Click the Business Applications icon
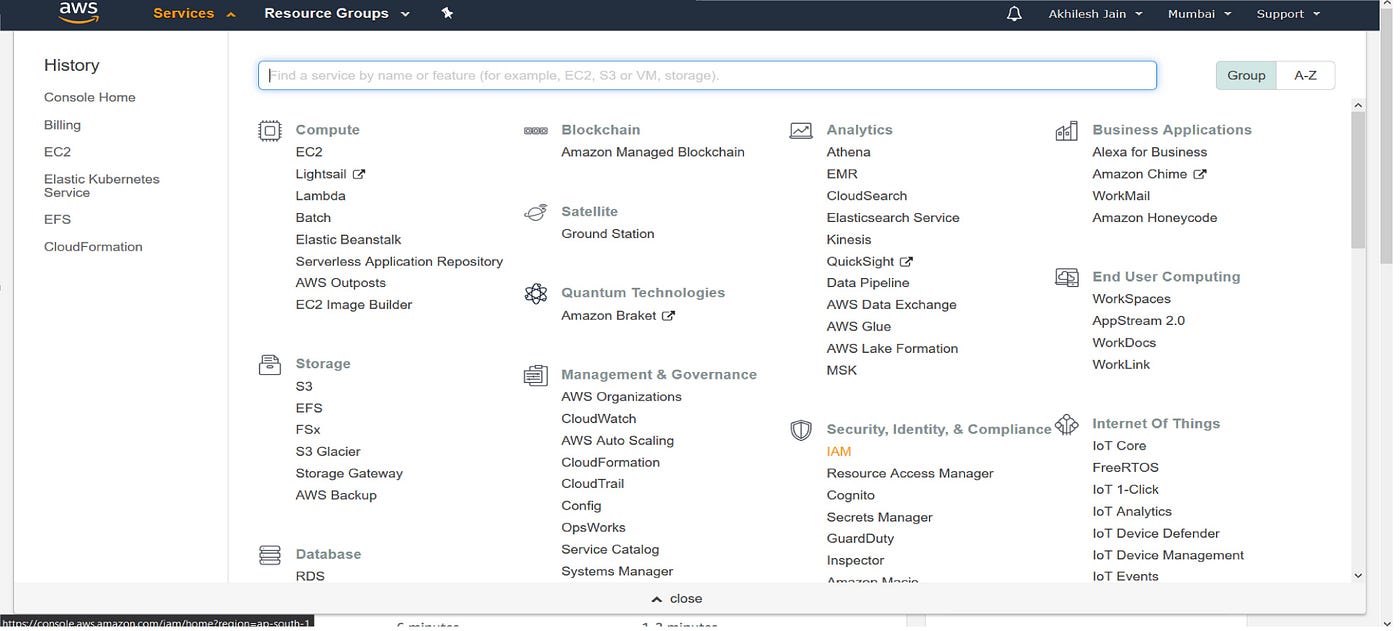 [1067, 130]
